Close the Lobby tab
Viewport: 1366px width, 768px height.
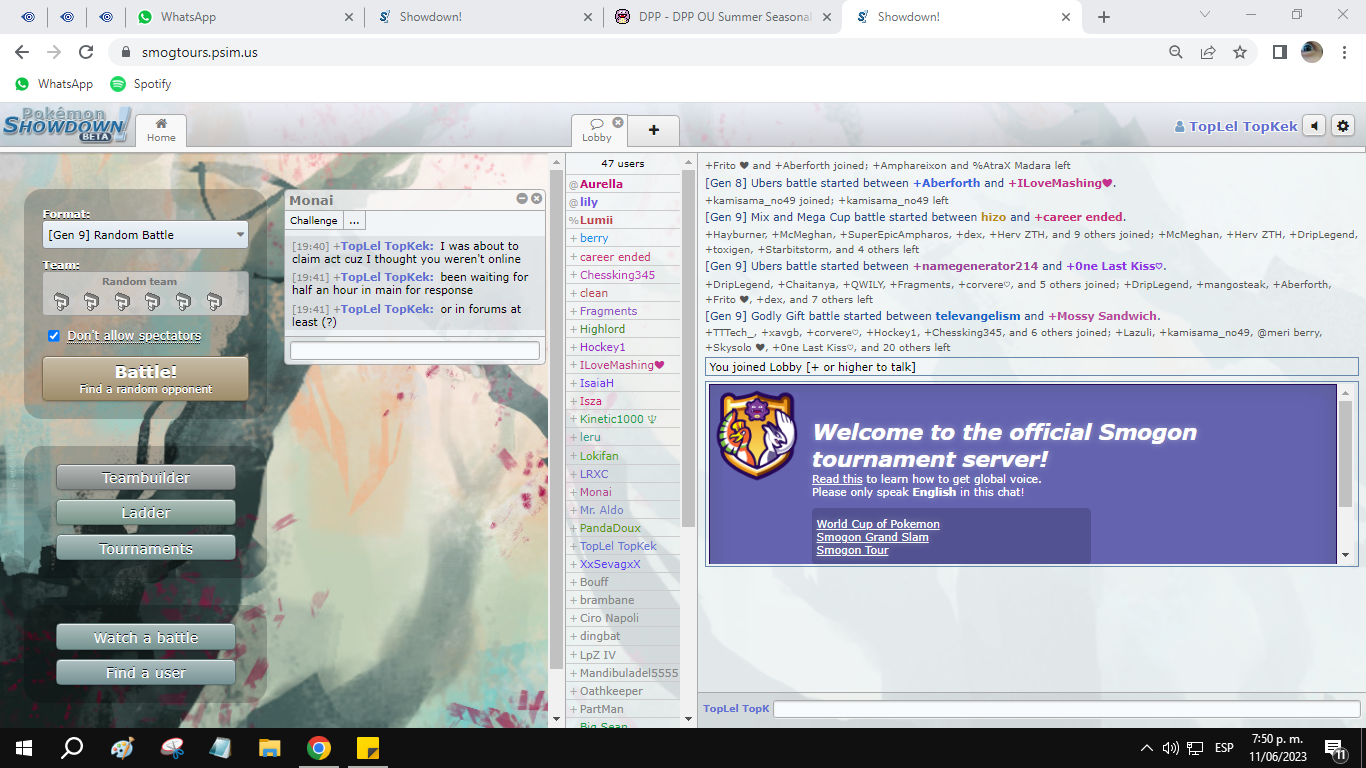click(x=618, y=123)
